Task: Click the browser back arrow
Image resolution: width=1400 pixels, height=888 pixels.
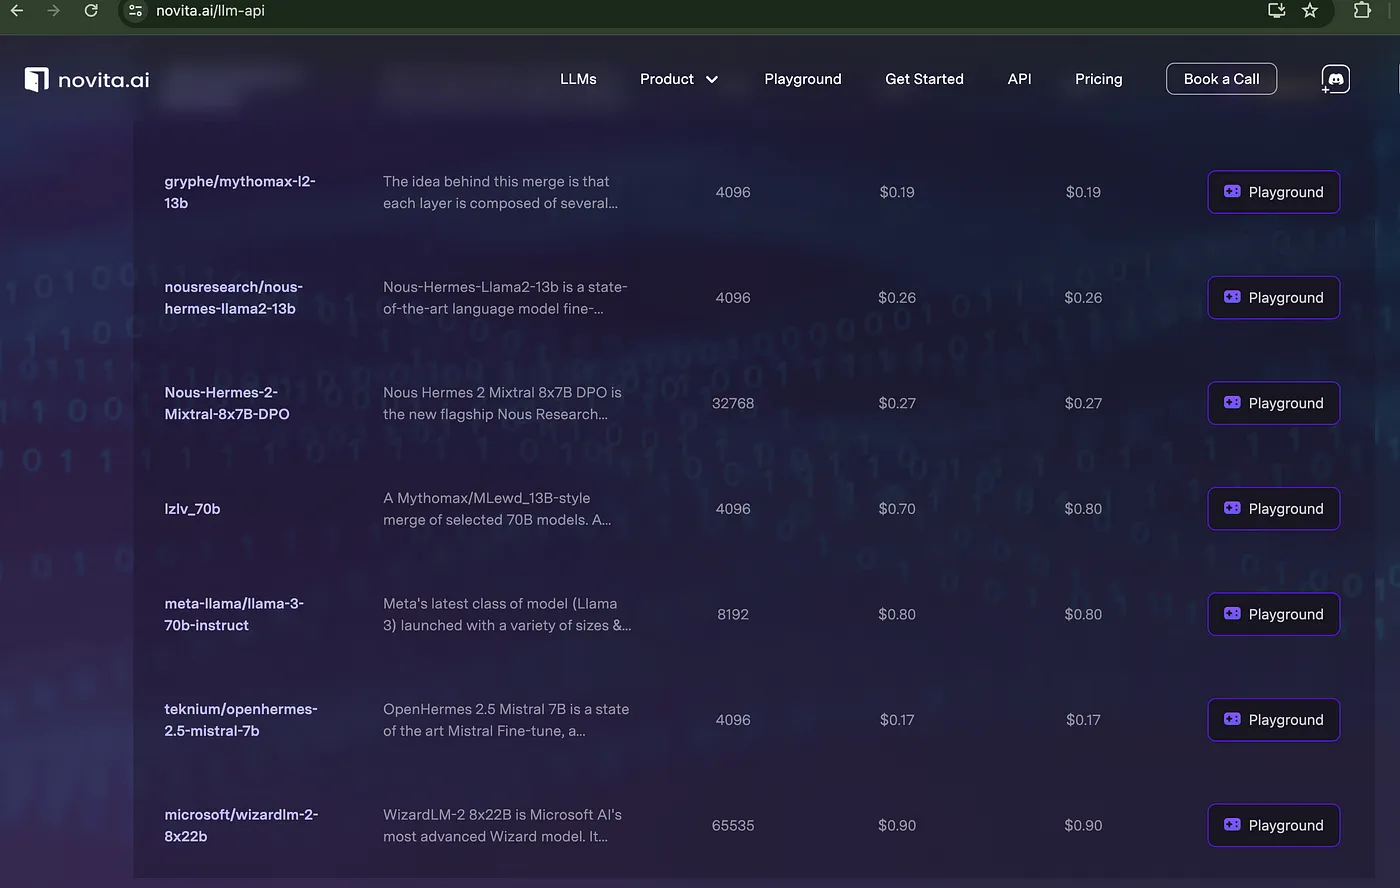Action: (x=17, y=10)
